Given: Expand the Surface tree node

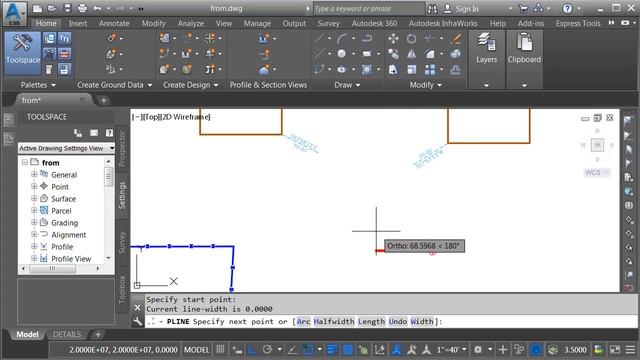Looking at the screenshot, I should (34, 198).
